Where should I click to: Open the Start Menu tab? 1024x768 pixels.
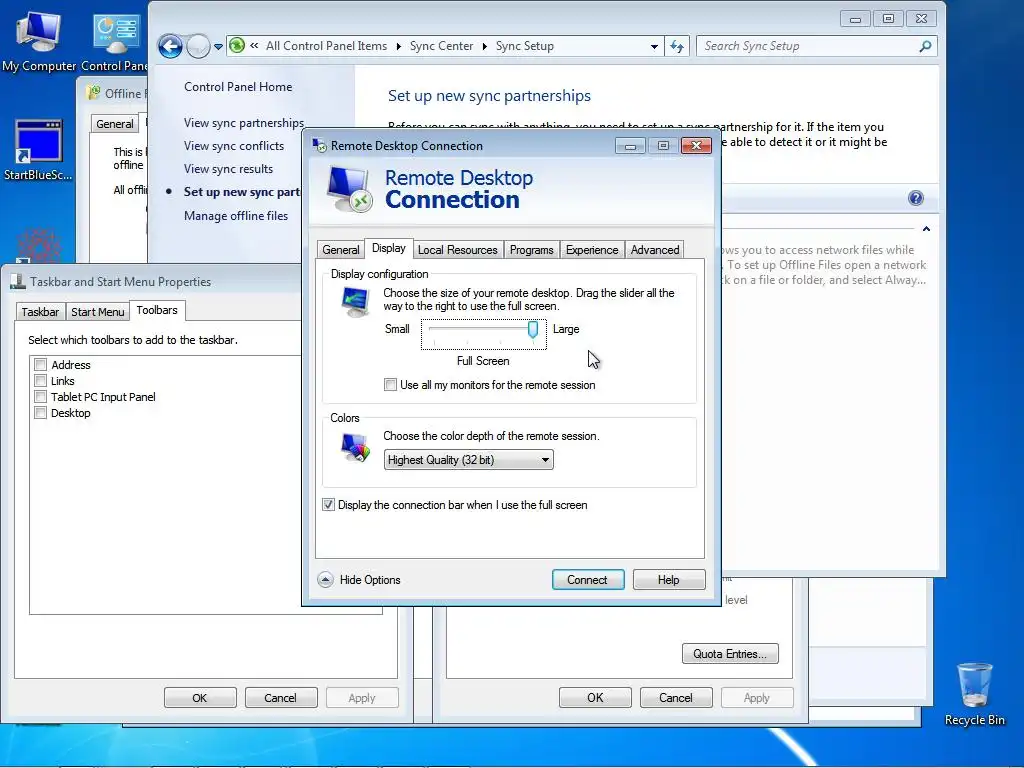pos(97,312)
